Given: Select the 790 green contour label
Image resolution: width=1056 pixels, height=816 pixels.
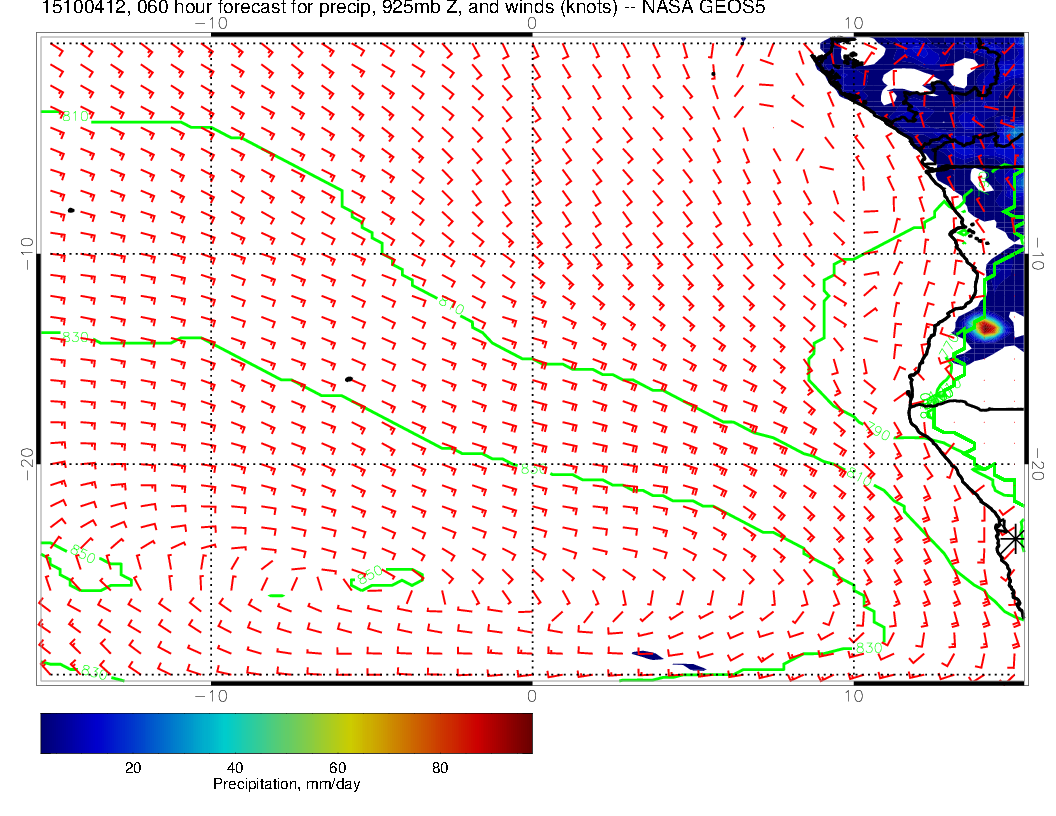Looking at the screenshot, I should tap(877, 432).
